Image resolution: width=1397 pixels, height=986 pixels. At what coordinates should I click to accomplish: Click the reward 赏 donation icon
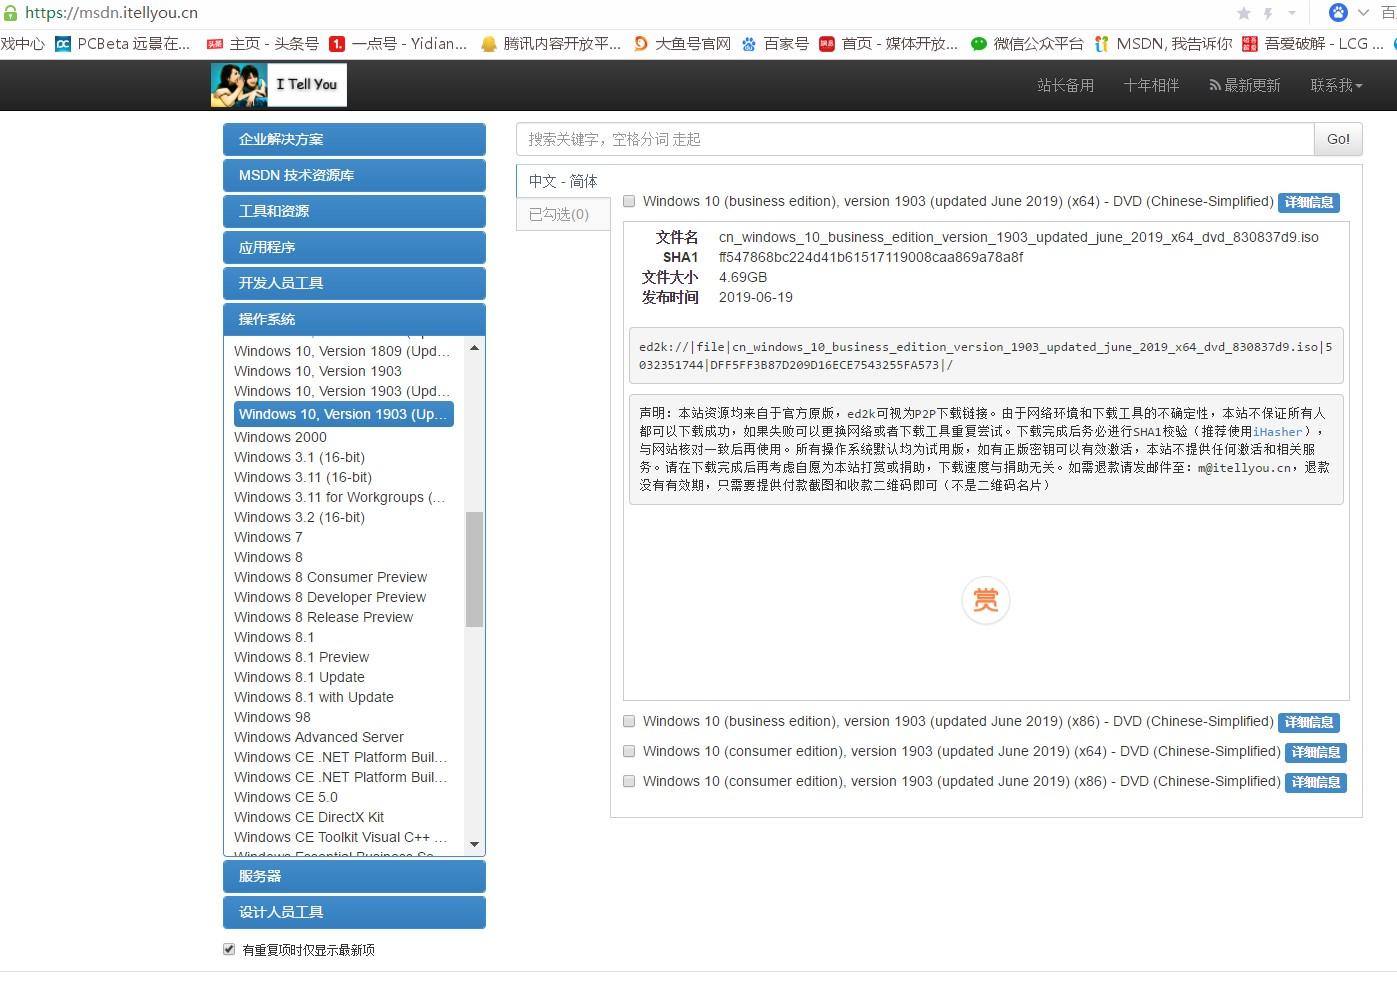coord(986,600)
